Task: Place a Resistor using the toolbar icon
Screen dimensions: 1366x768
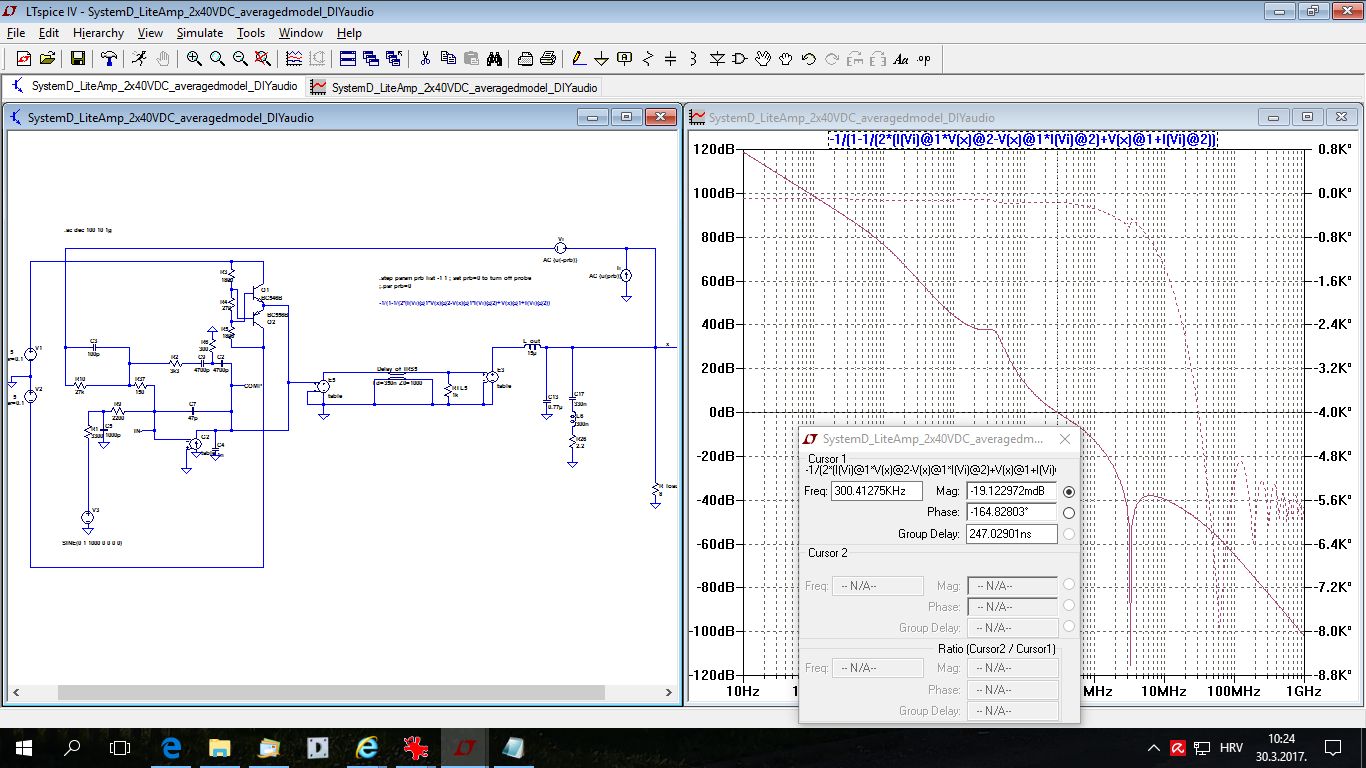Action: coord(648,59)
